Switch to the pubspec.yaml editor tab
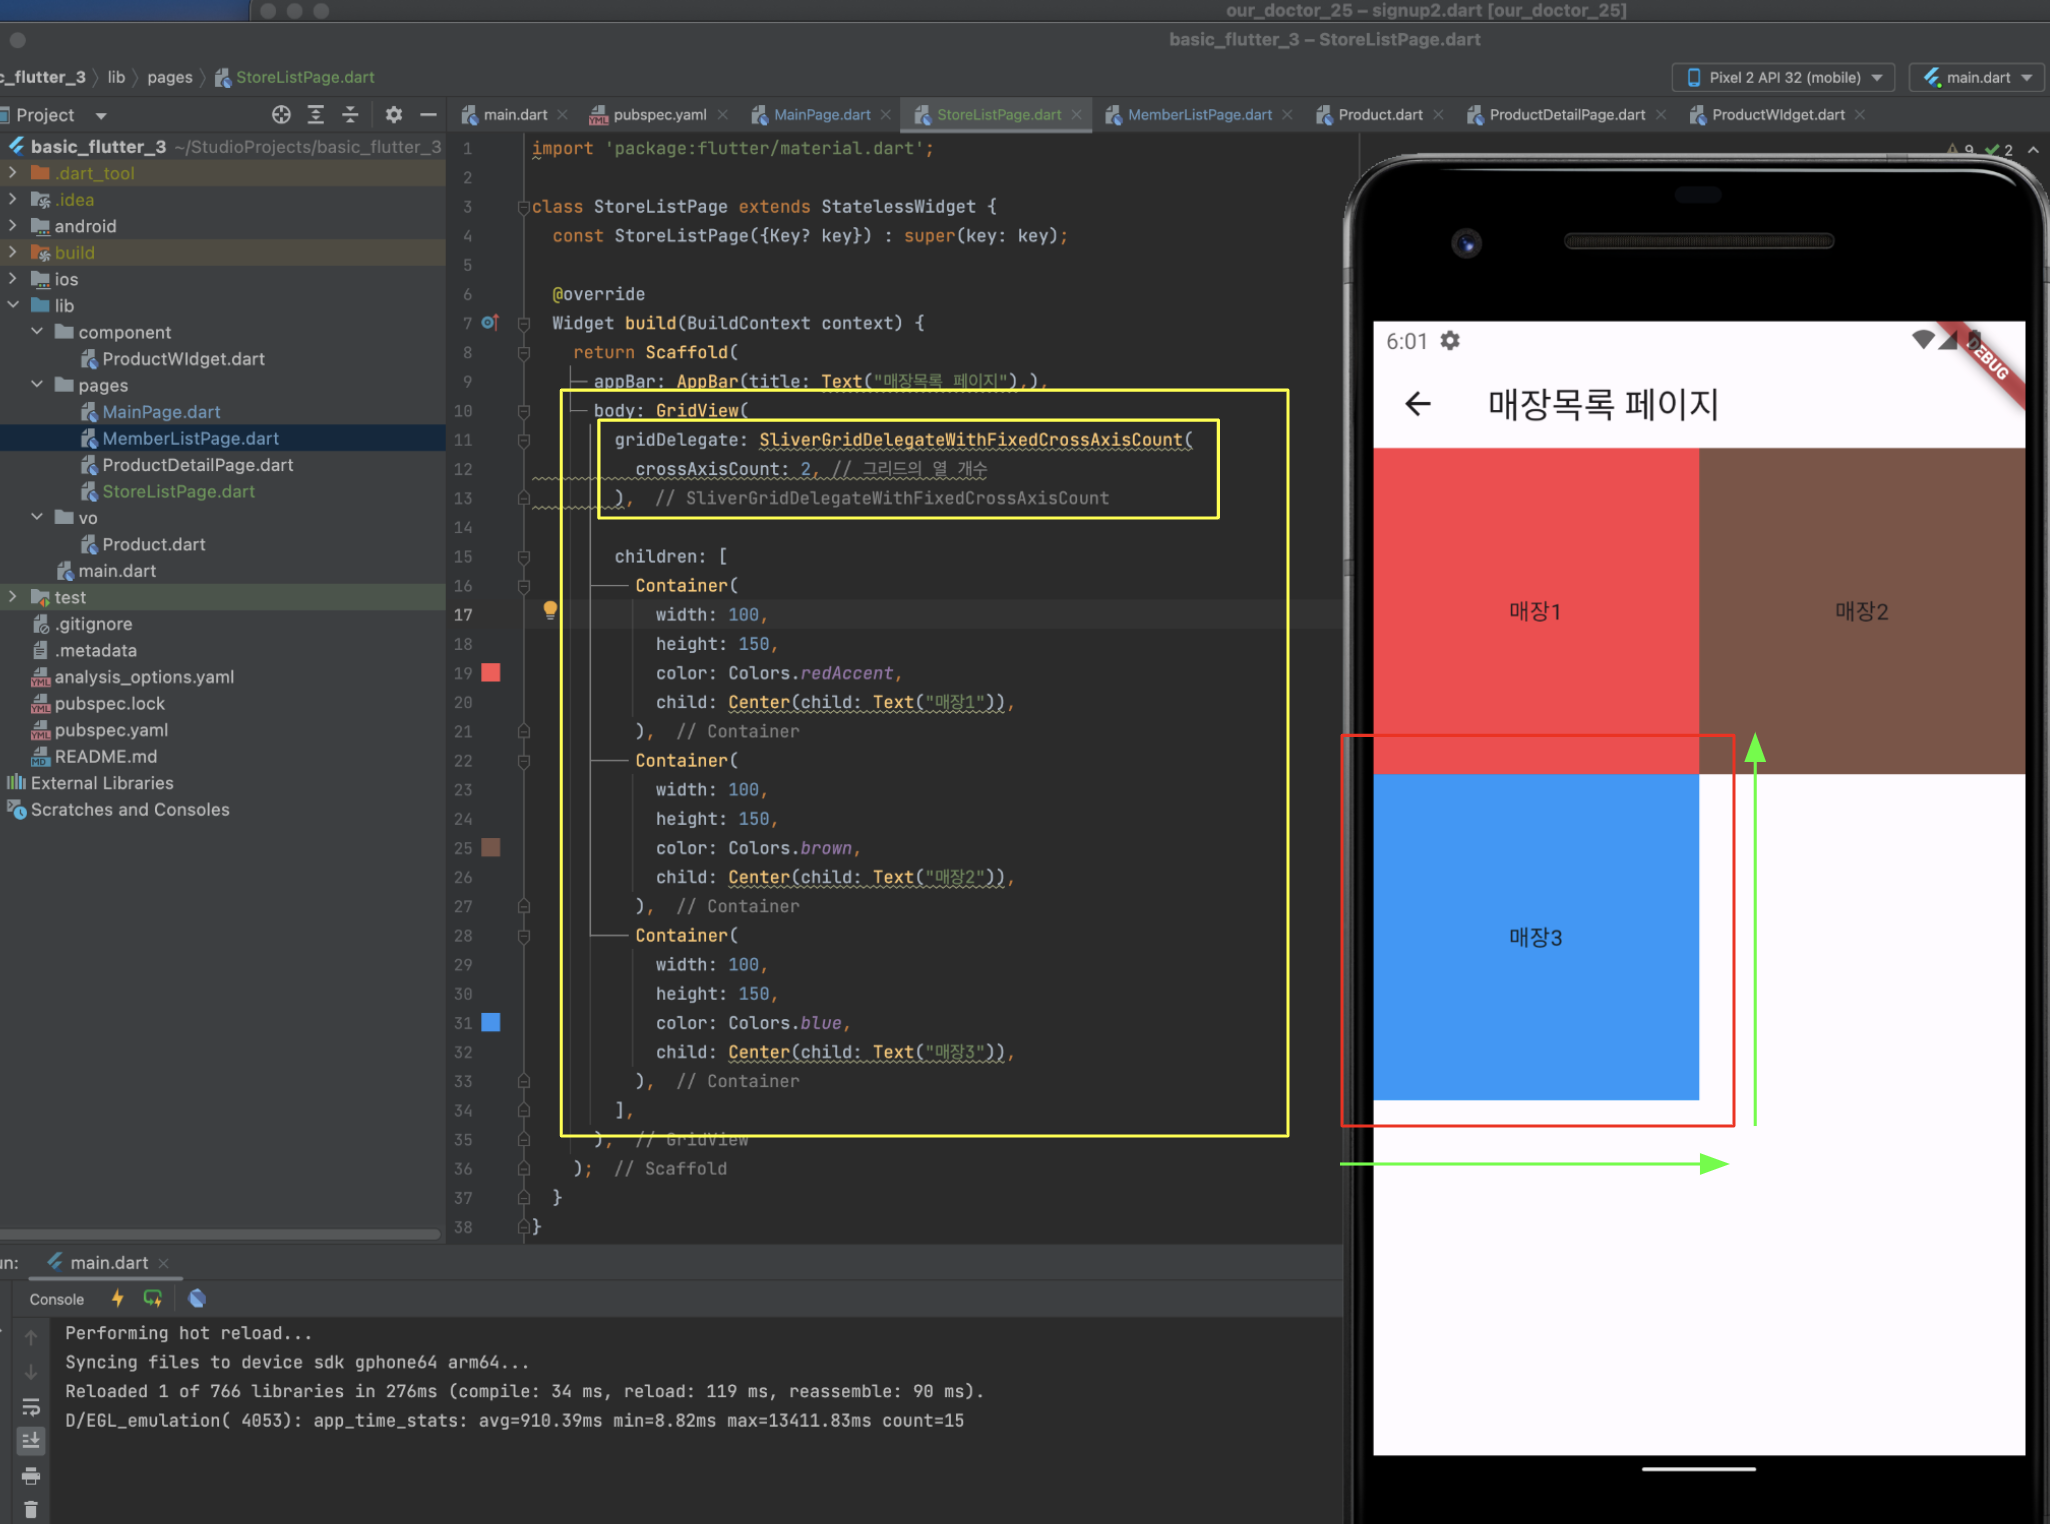The width and height of the screenshot is (2050, 1524). pyautogui.click(x=659, y=115)
